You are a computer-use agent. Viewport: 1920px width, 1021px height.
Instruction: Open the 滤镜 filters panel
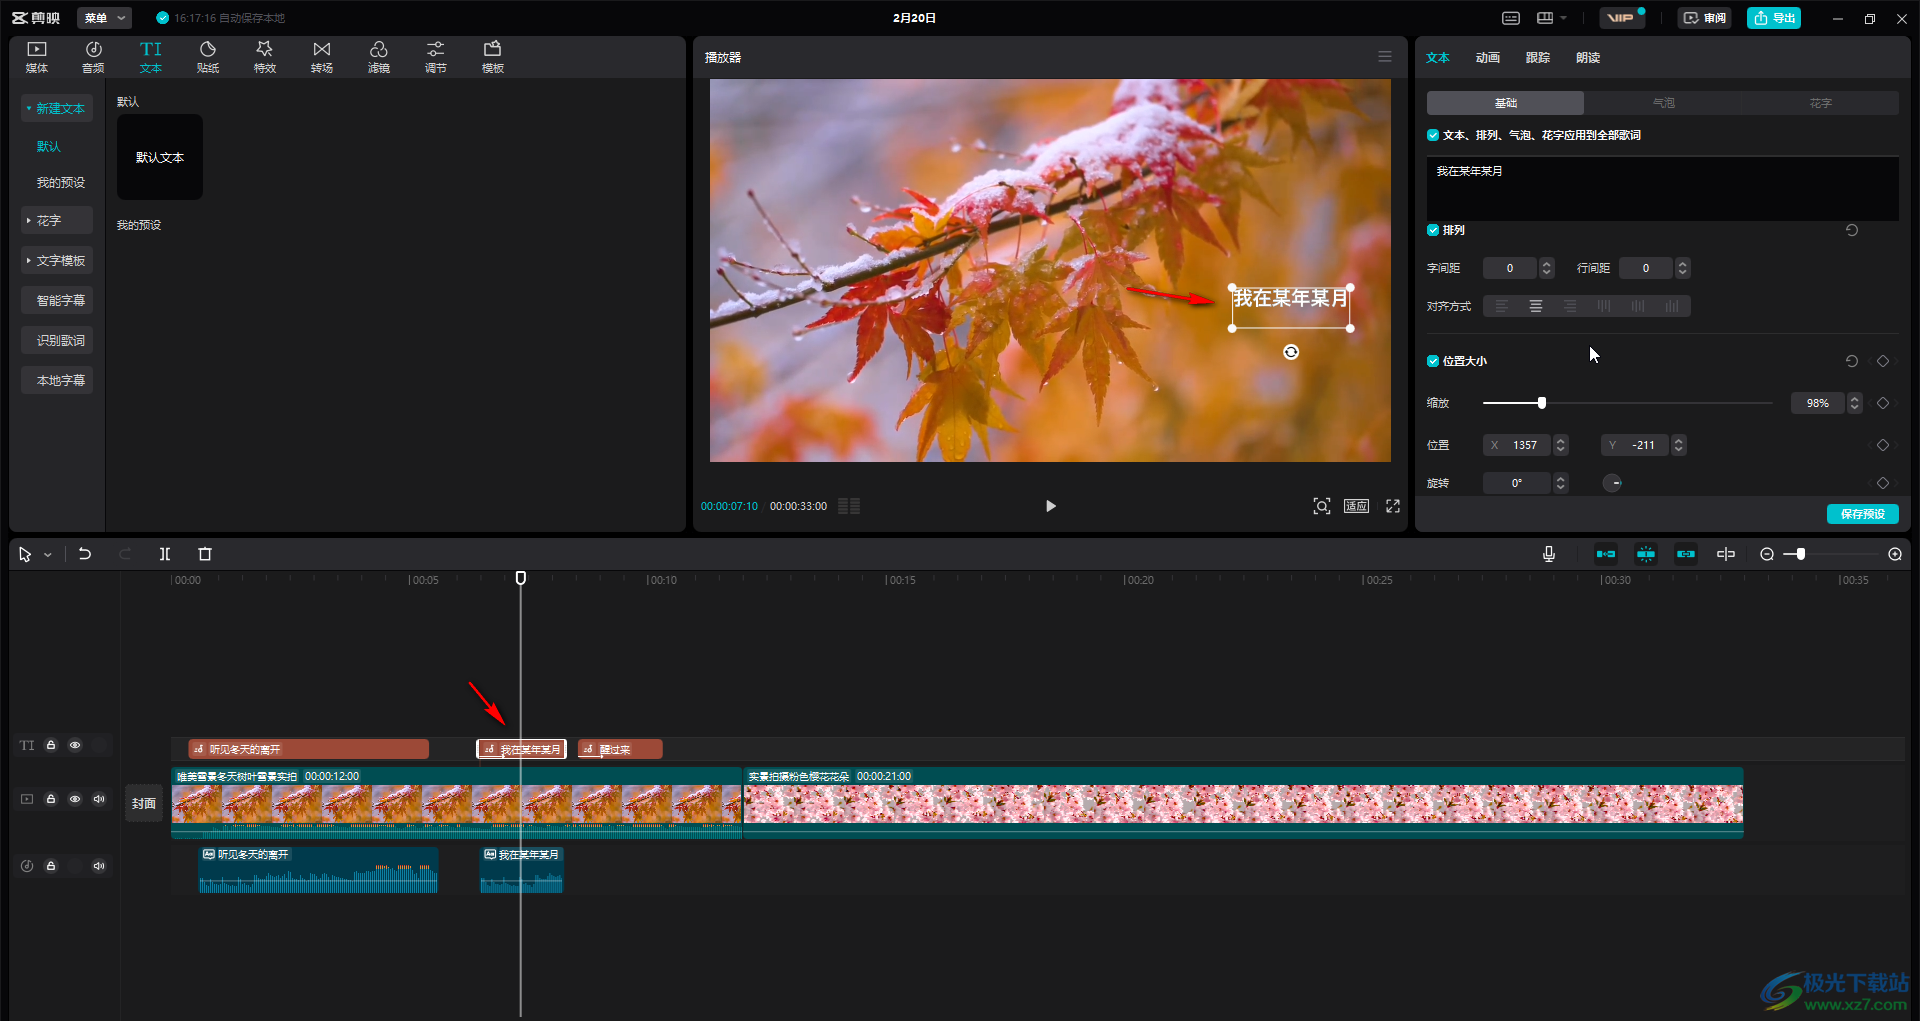click(379, 57)
